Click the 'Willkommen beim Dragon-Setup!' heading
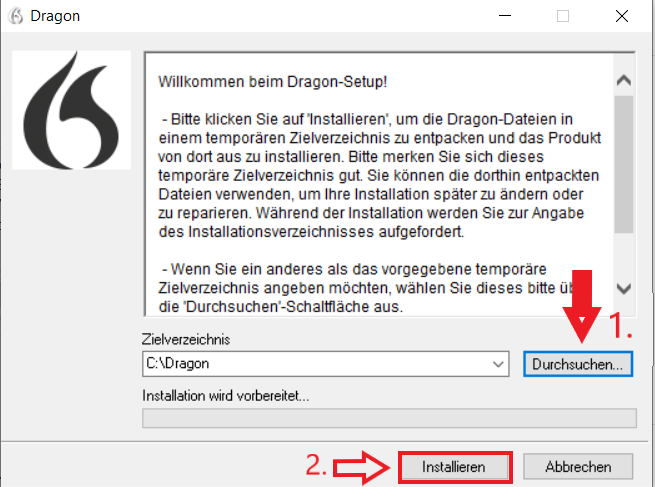 click(273, 81)
